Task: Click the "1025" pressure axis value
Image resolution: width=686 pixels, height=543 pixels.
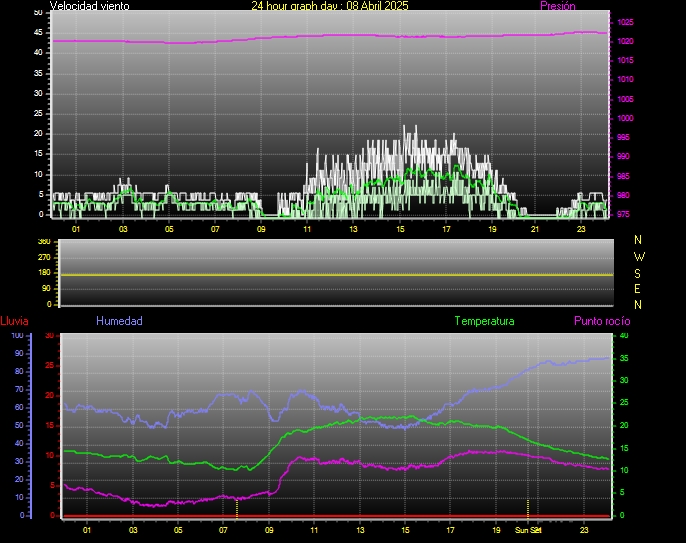Action: (x=625, y=22)
